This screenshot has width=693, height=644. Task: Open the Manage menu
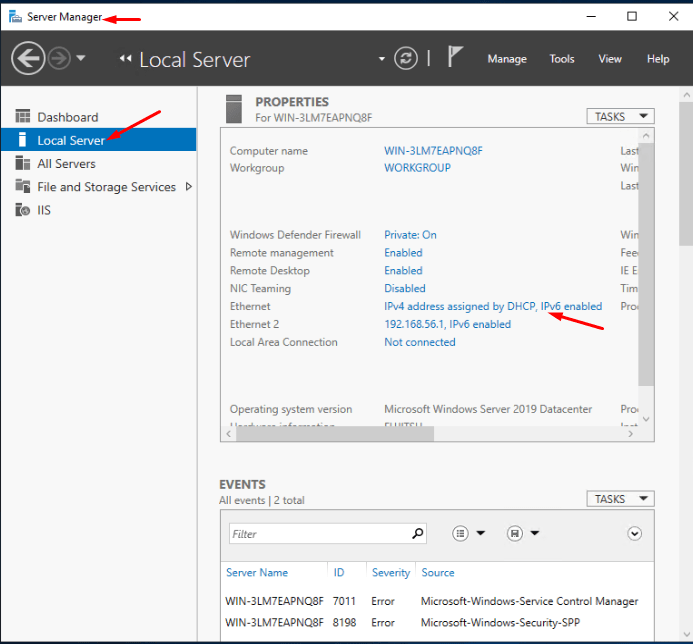[x=506, y=59]
